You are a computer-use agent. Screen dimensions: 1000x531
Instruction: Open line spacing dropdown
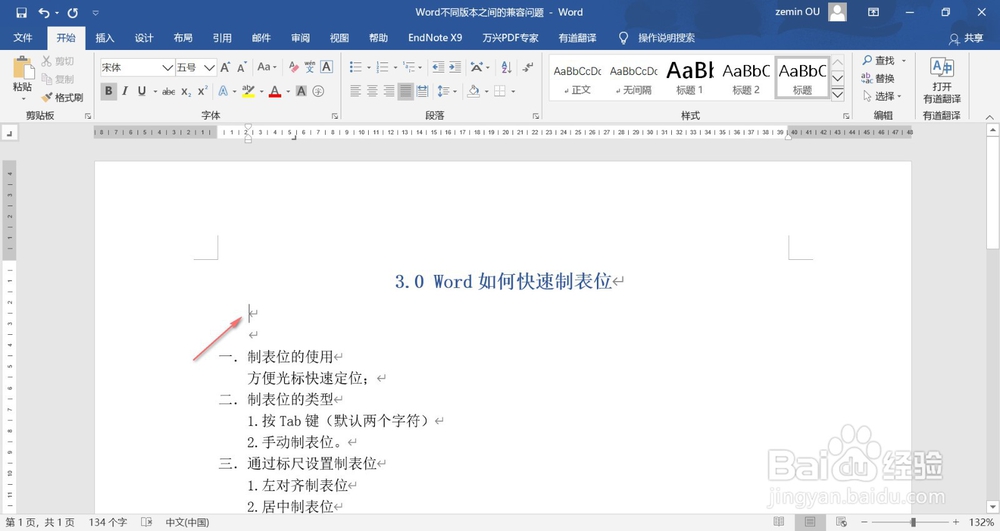click(x=446, y=91)
